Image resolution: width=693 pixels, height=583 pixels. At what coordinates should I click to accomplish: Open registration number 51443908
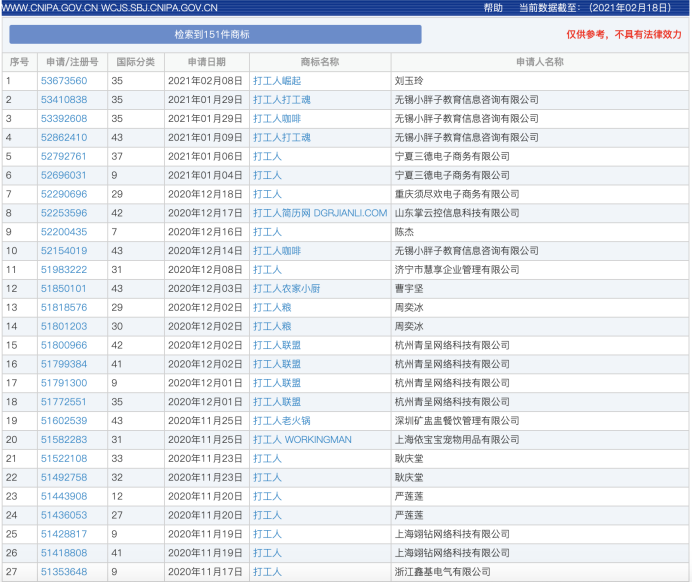64,496
